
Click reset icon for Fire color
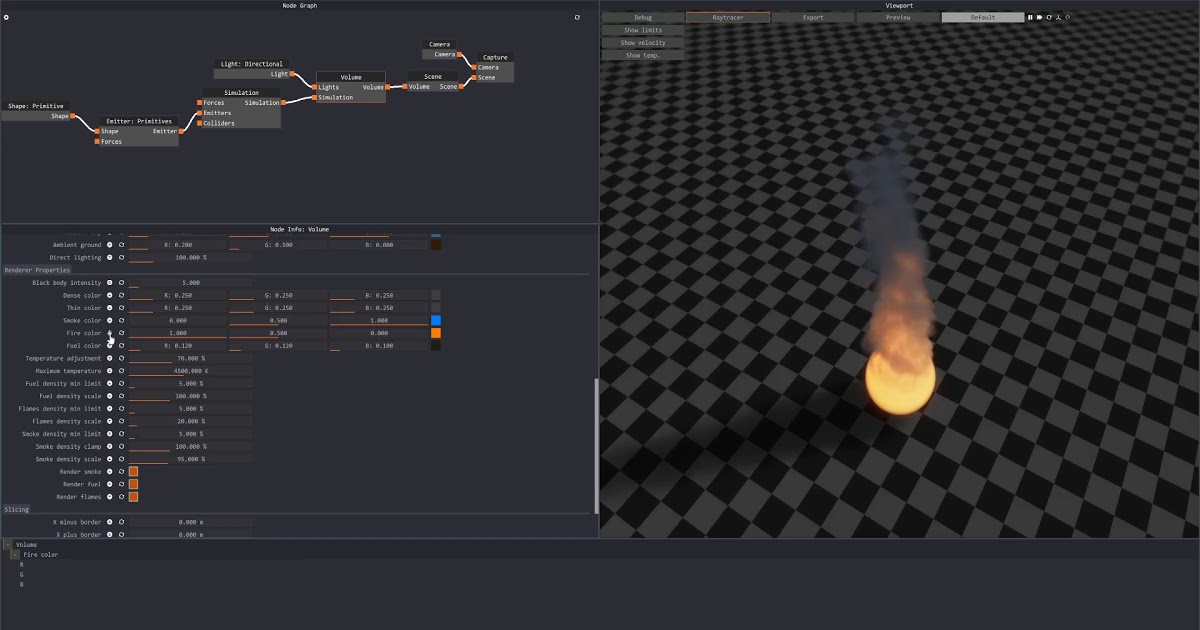(121, 333)
